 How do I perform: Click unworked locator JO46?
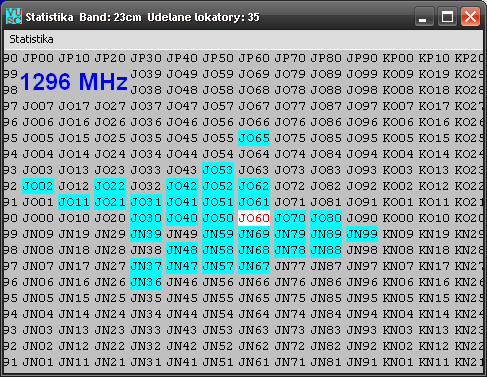click(x=182, y=122)
